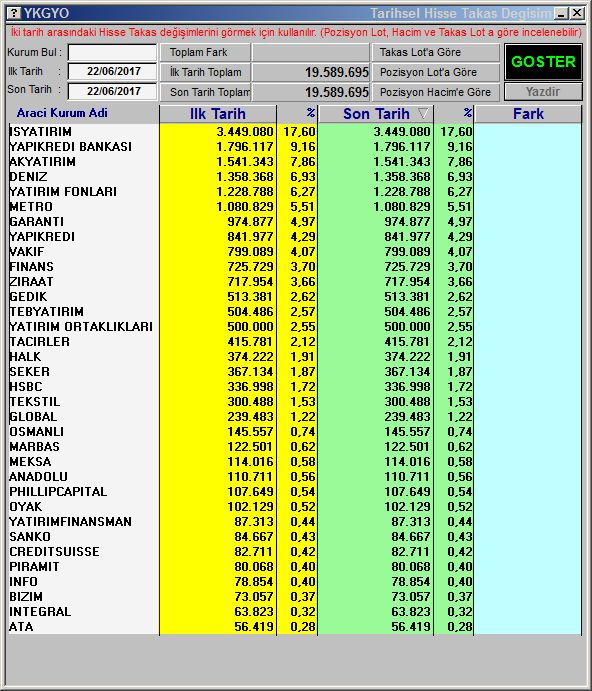Sort by the Ilk Tarih column header
This screenshot has width=592, height=691.
tap(218, 114)
